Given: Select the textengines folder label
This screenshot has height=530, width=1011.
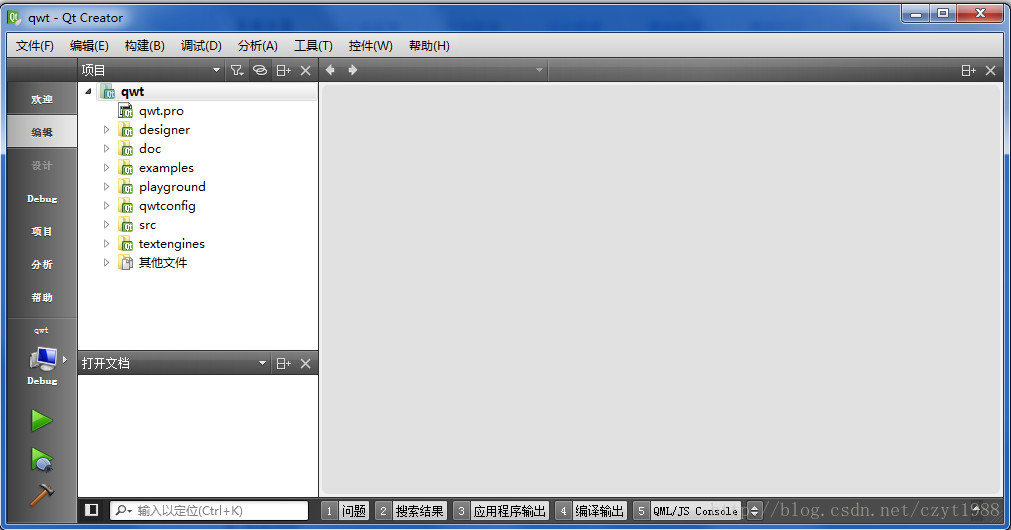Looking at the screenshot, I should coord(172,244).
